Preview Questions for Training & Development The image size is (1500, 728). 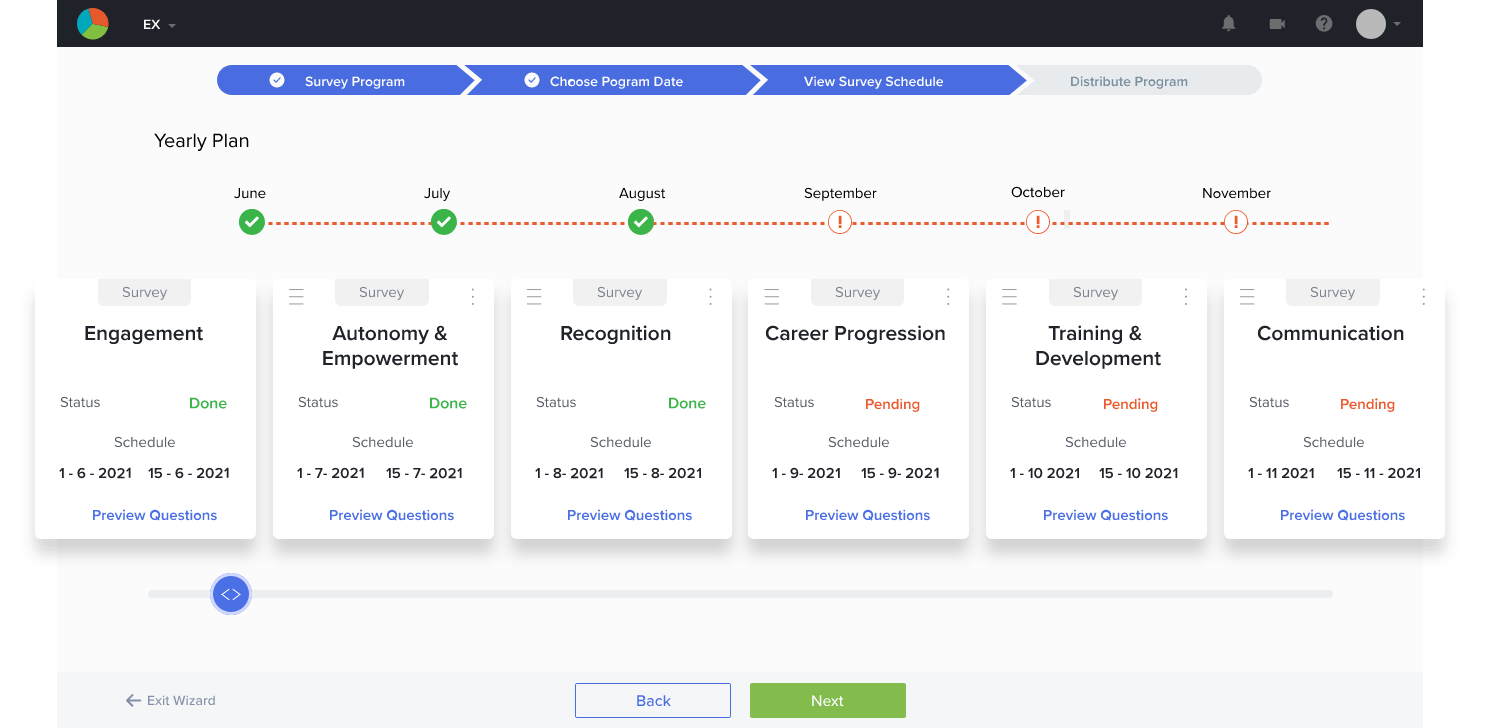pyautogui.click(x=1105, y=515)
